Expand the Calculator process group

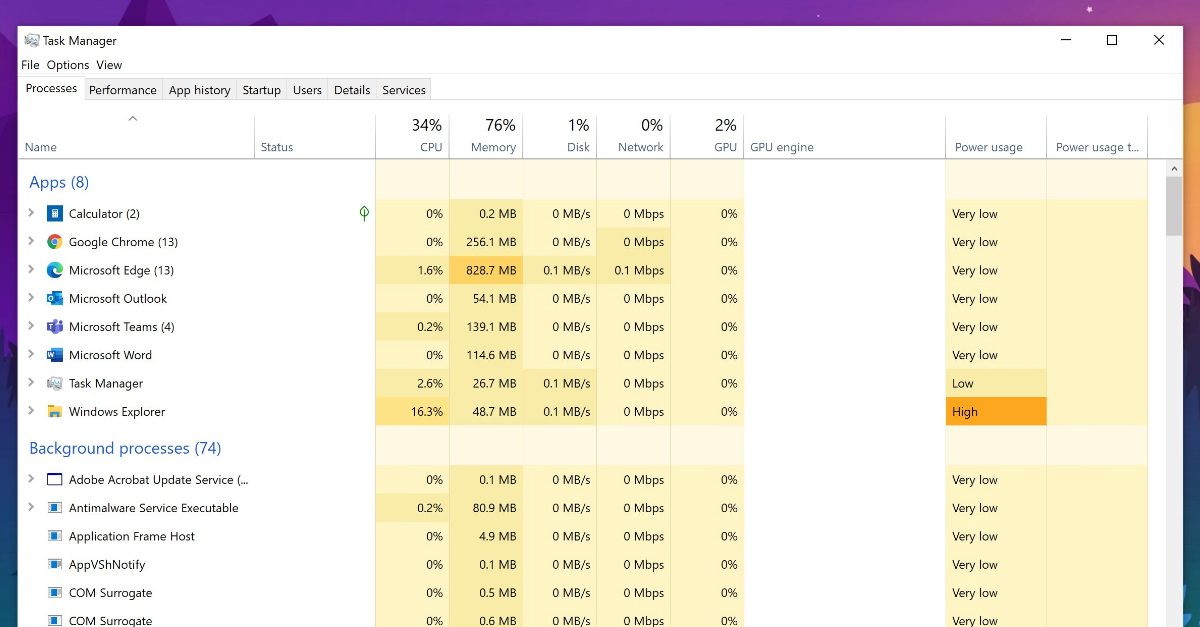[x=31, y=214]
